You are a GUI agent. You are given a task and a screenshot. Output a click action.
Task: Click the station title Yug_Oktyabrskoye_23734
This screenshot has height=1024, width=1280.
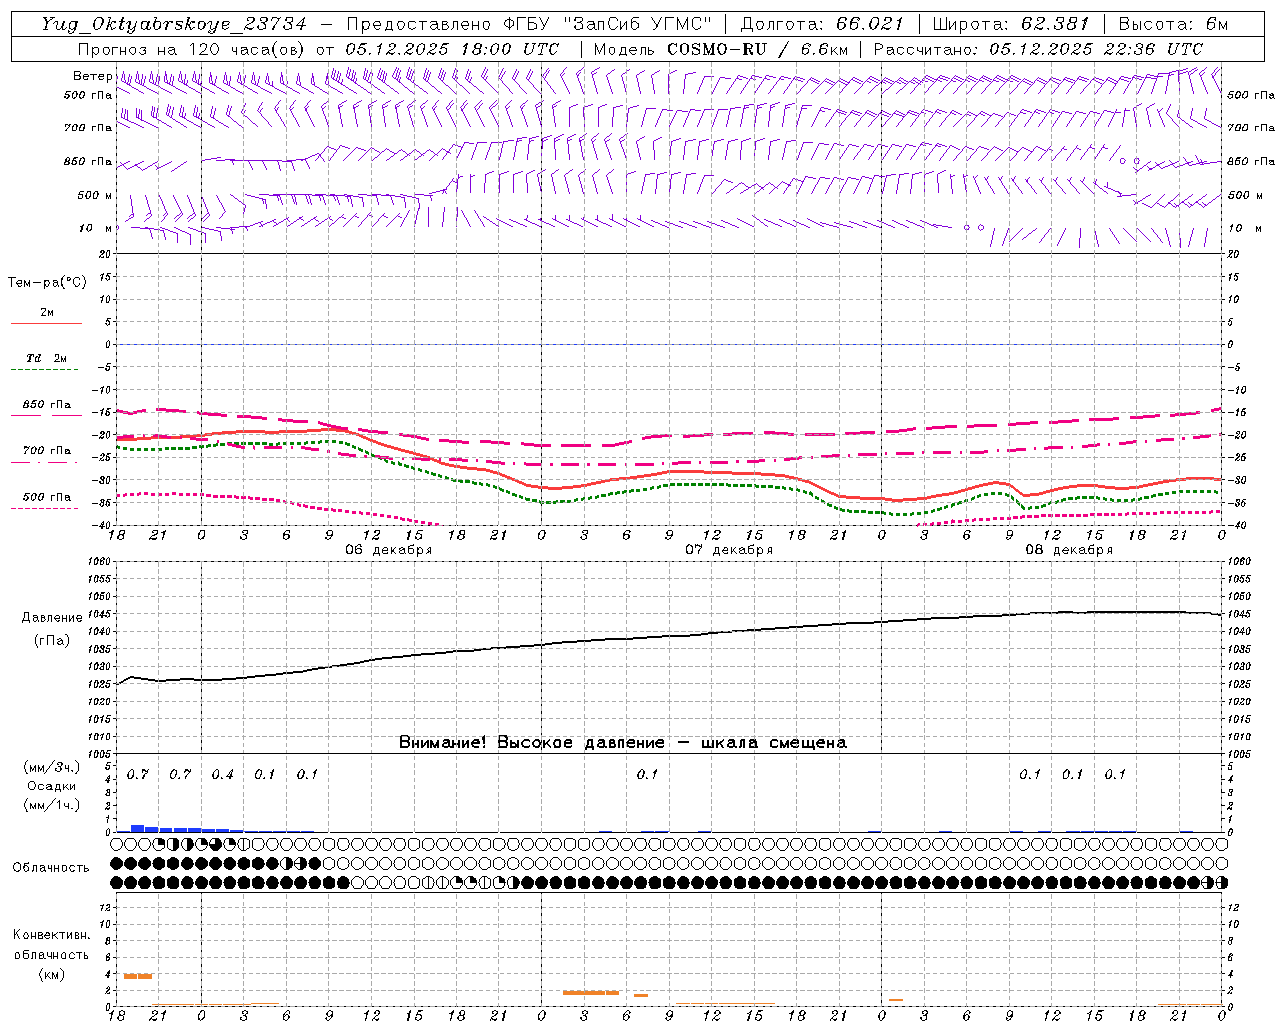coord(174,24)
